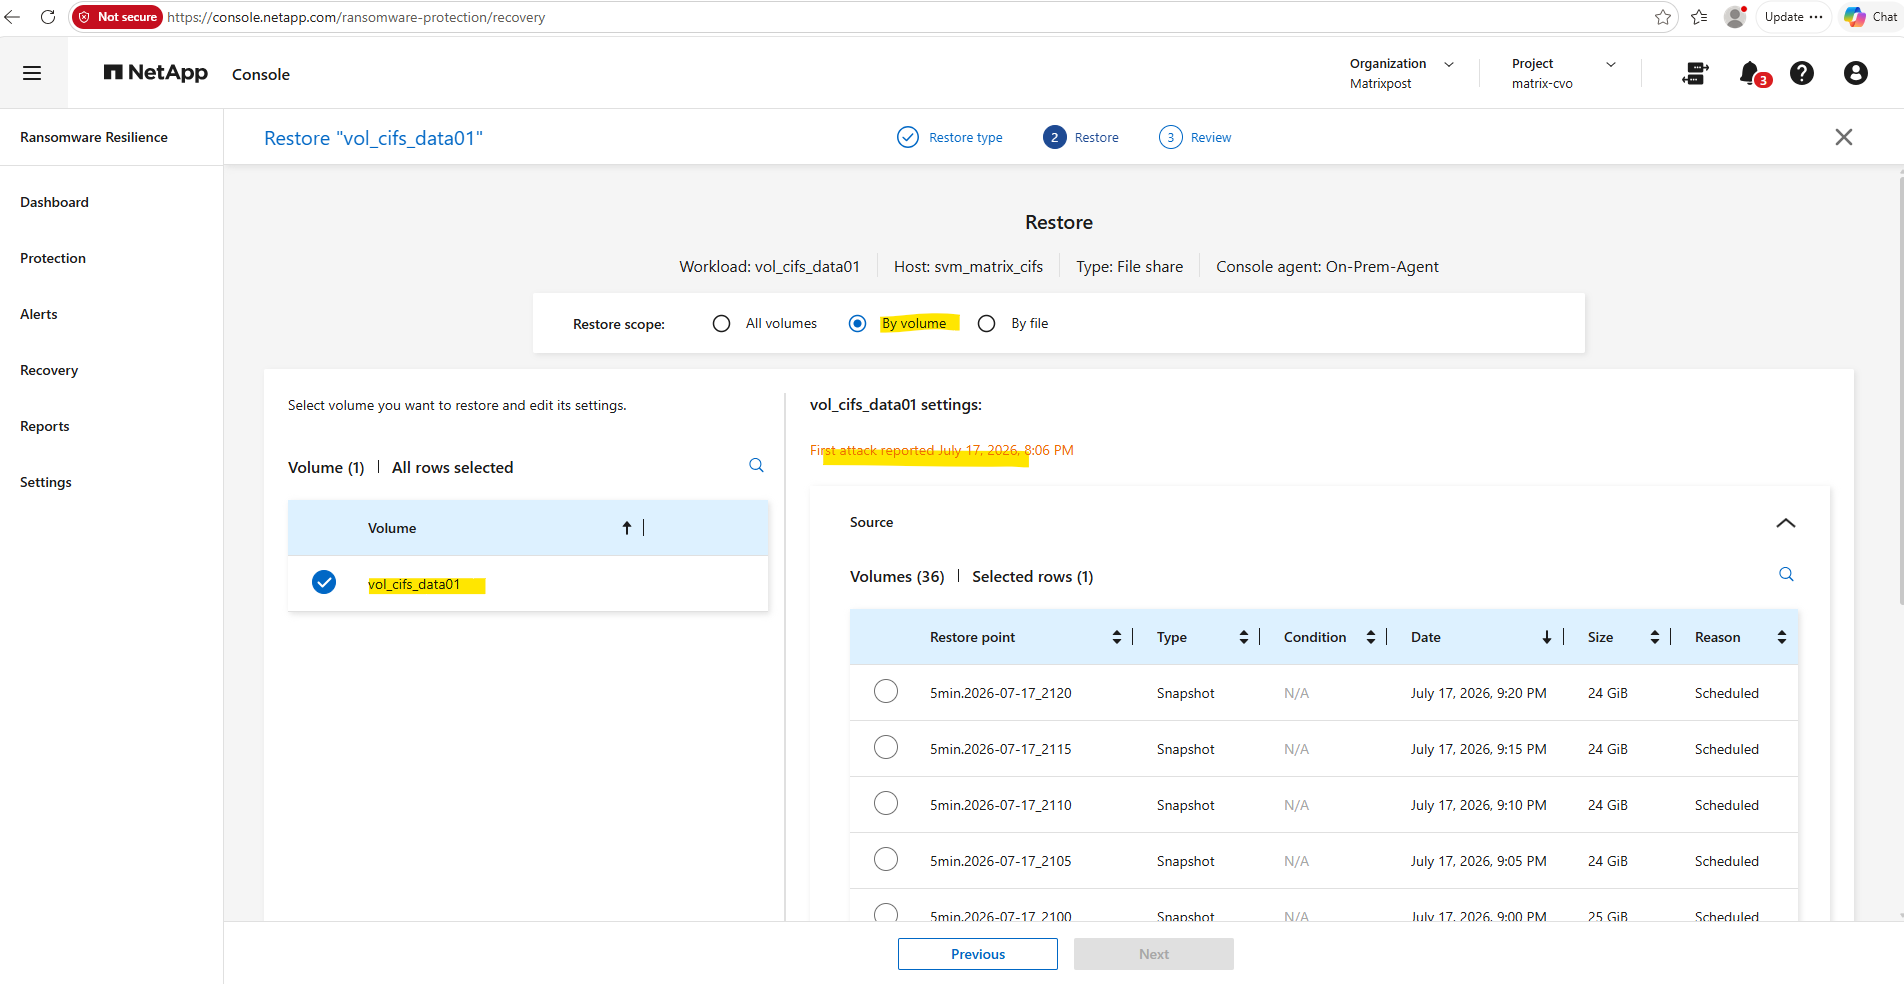
Task: Expand the Organization dropdown
Action: (x=1402, y=73)
